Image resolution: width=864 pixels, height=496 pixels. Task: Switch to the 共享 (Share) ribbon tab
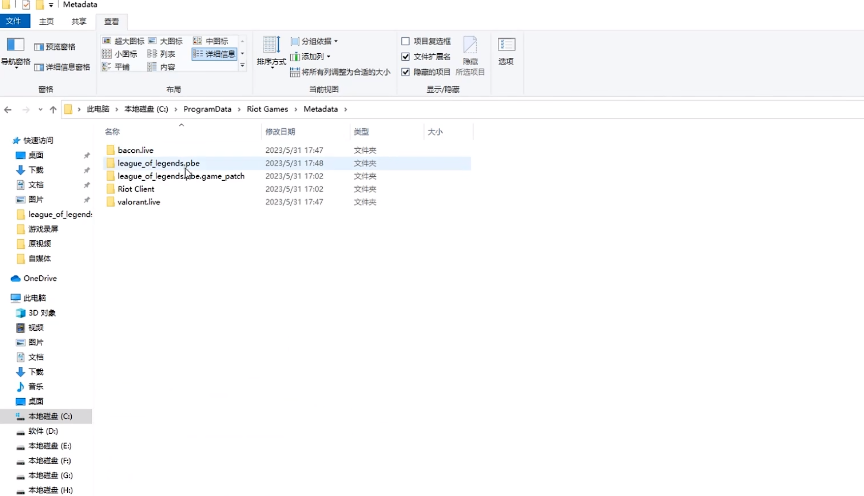pos(79,21)
